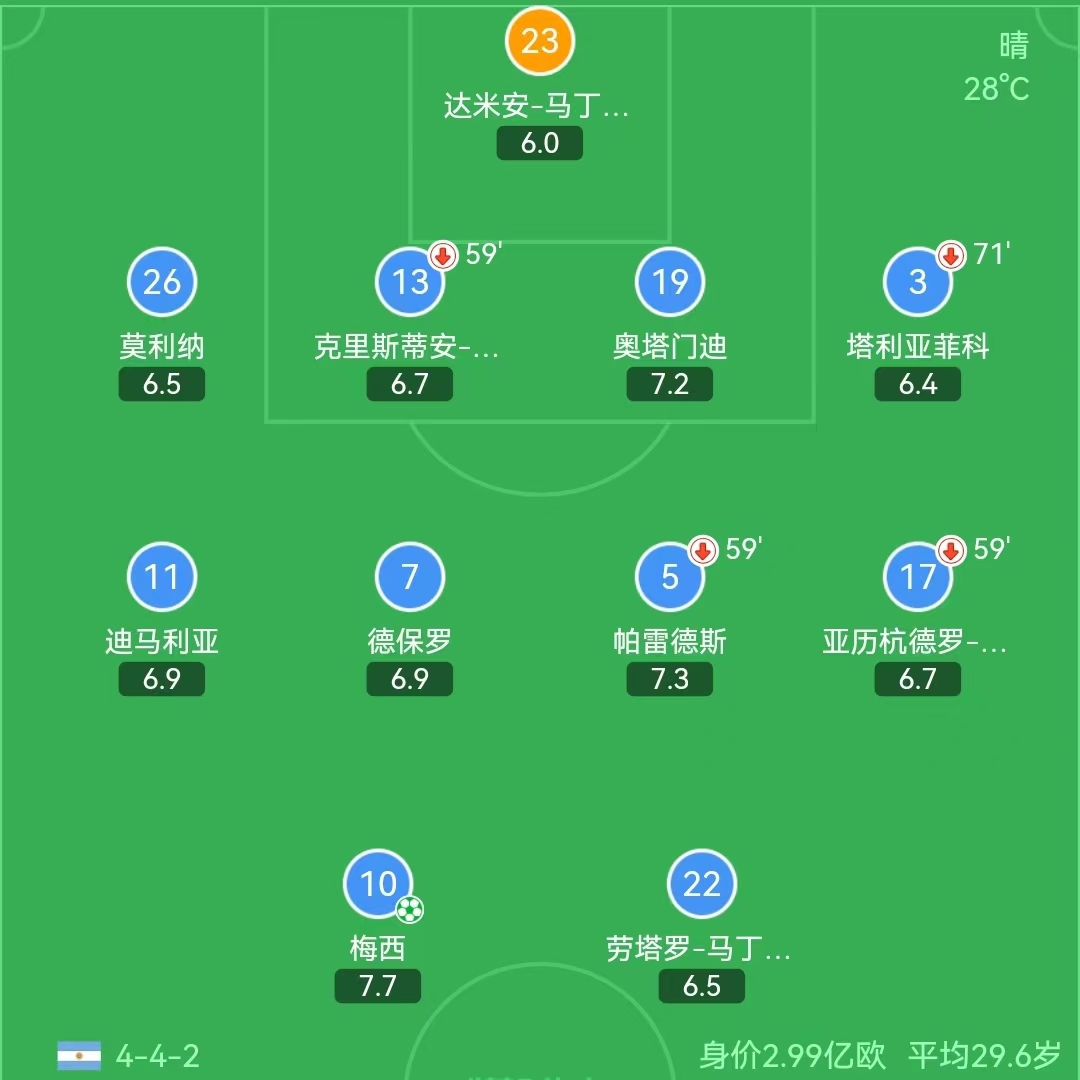
Task: Click Paredes' 7.3 rating badge
Action: (x=670, y=680)
